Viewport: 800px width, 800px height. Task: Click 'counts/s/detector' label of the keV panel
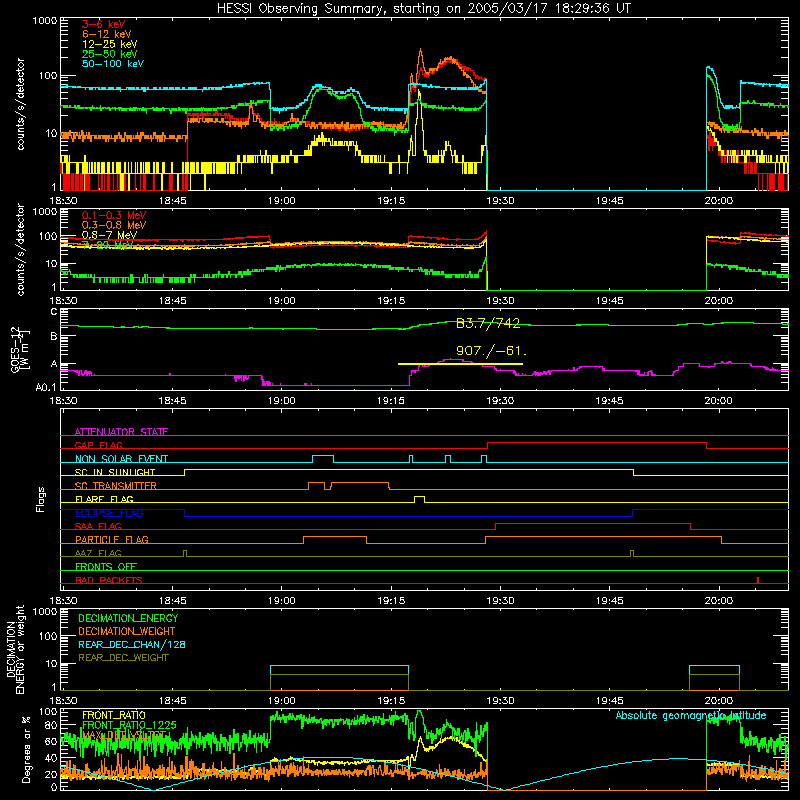pos(20,104)
